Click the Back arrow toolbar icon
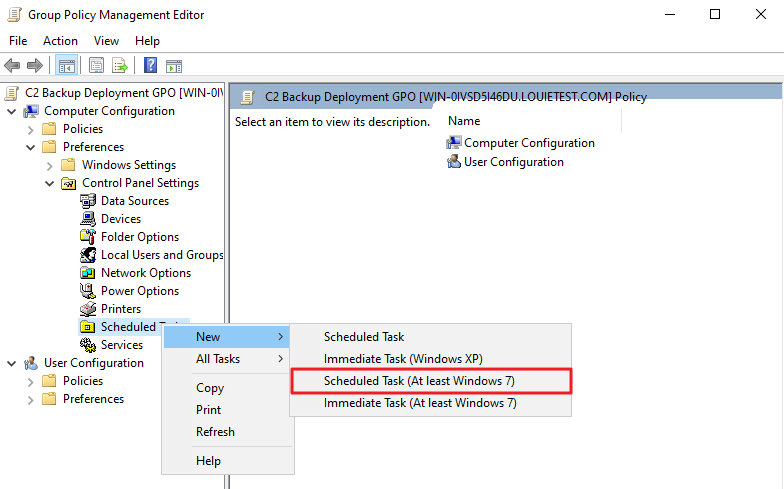Viewport: 784px width, 489px height. click(12, 66)
